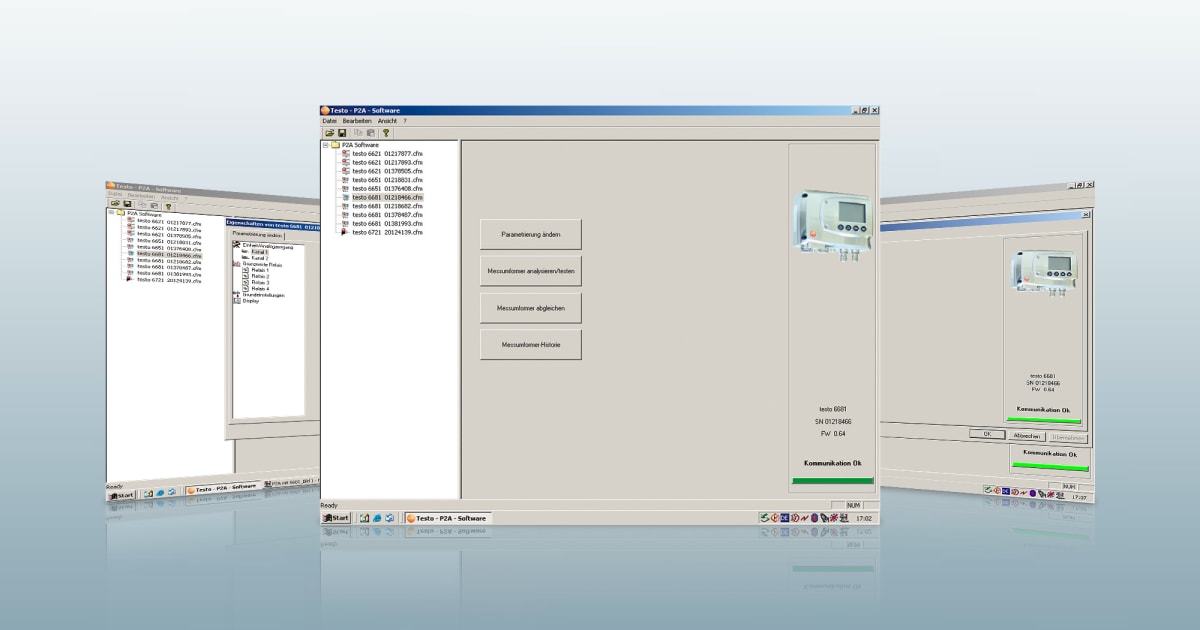Open the Ansicht menu

point(387,121)
